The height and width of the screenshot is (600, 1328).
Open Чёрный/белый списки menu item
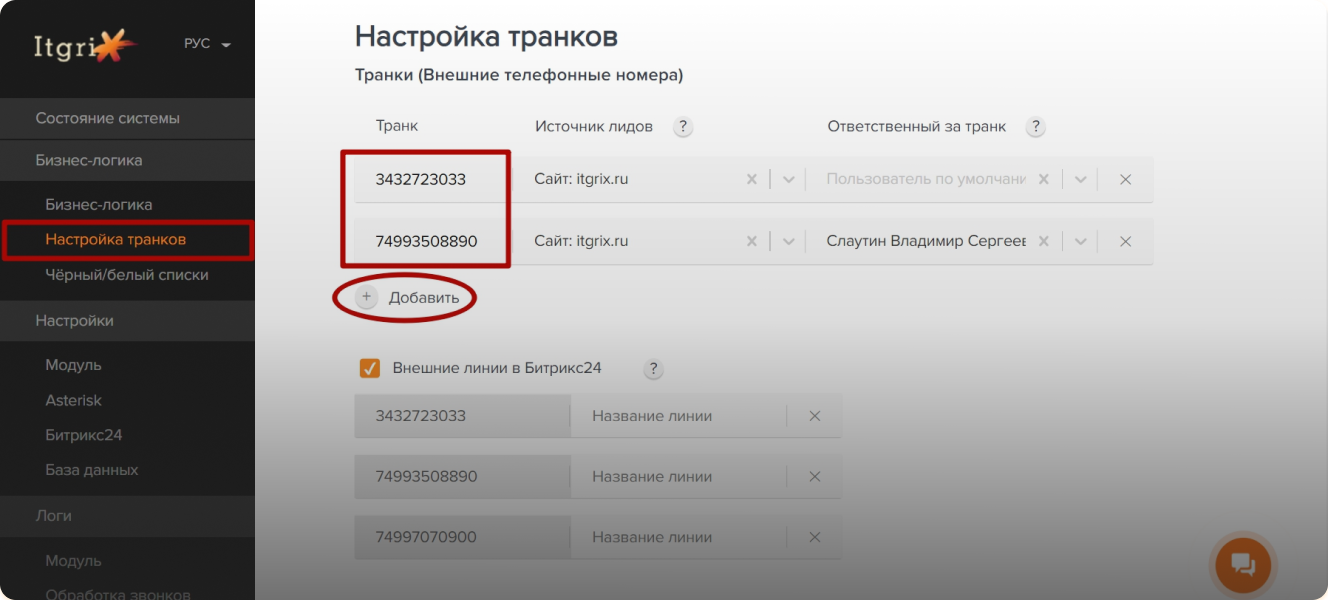tap(126, 275)
